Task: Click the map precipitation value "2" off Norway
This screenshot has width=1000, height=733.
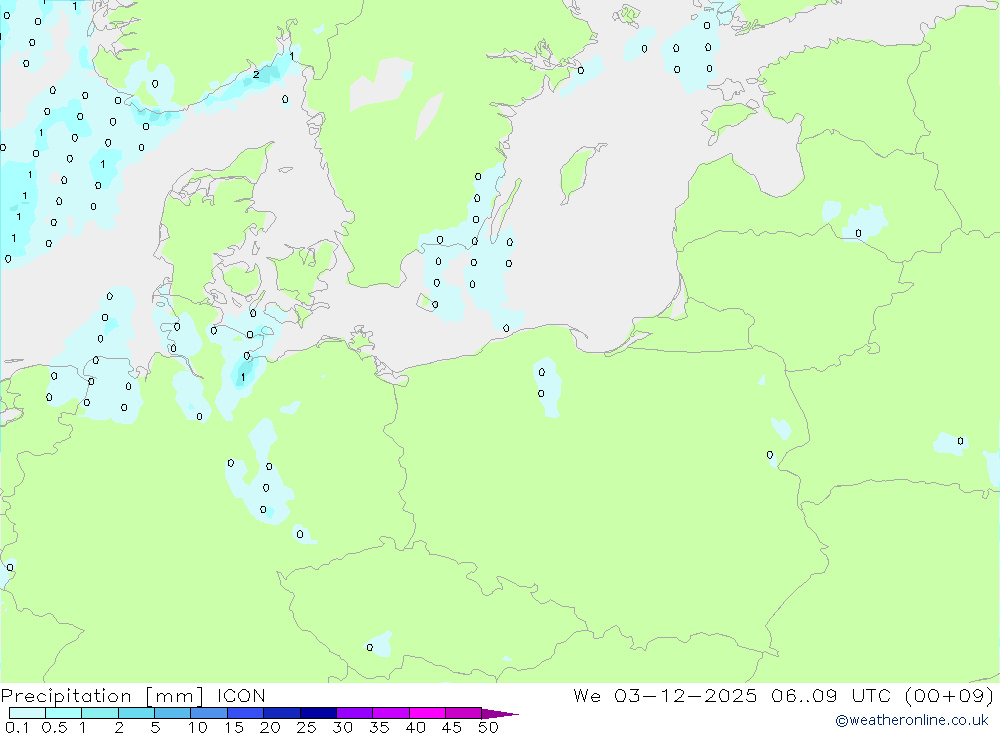Action: pyautogui.click(x=256, y=75)
